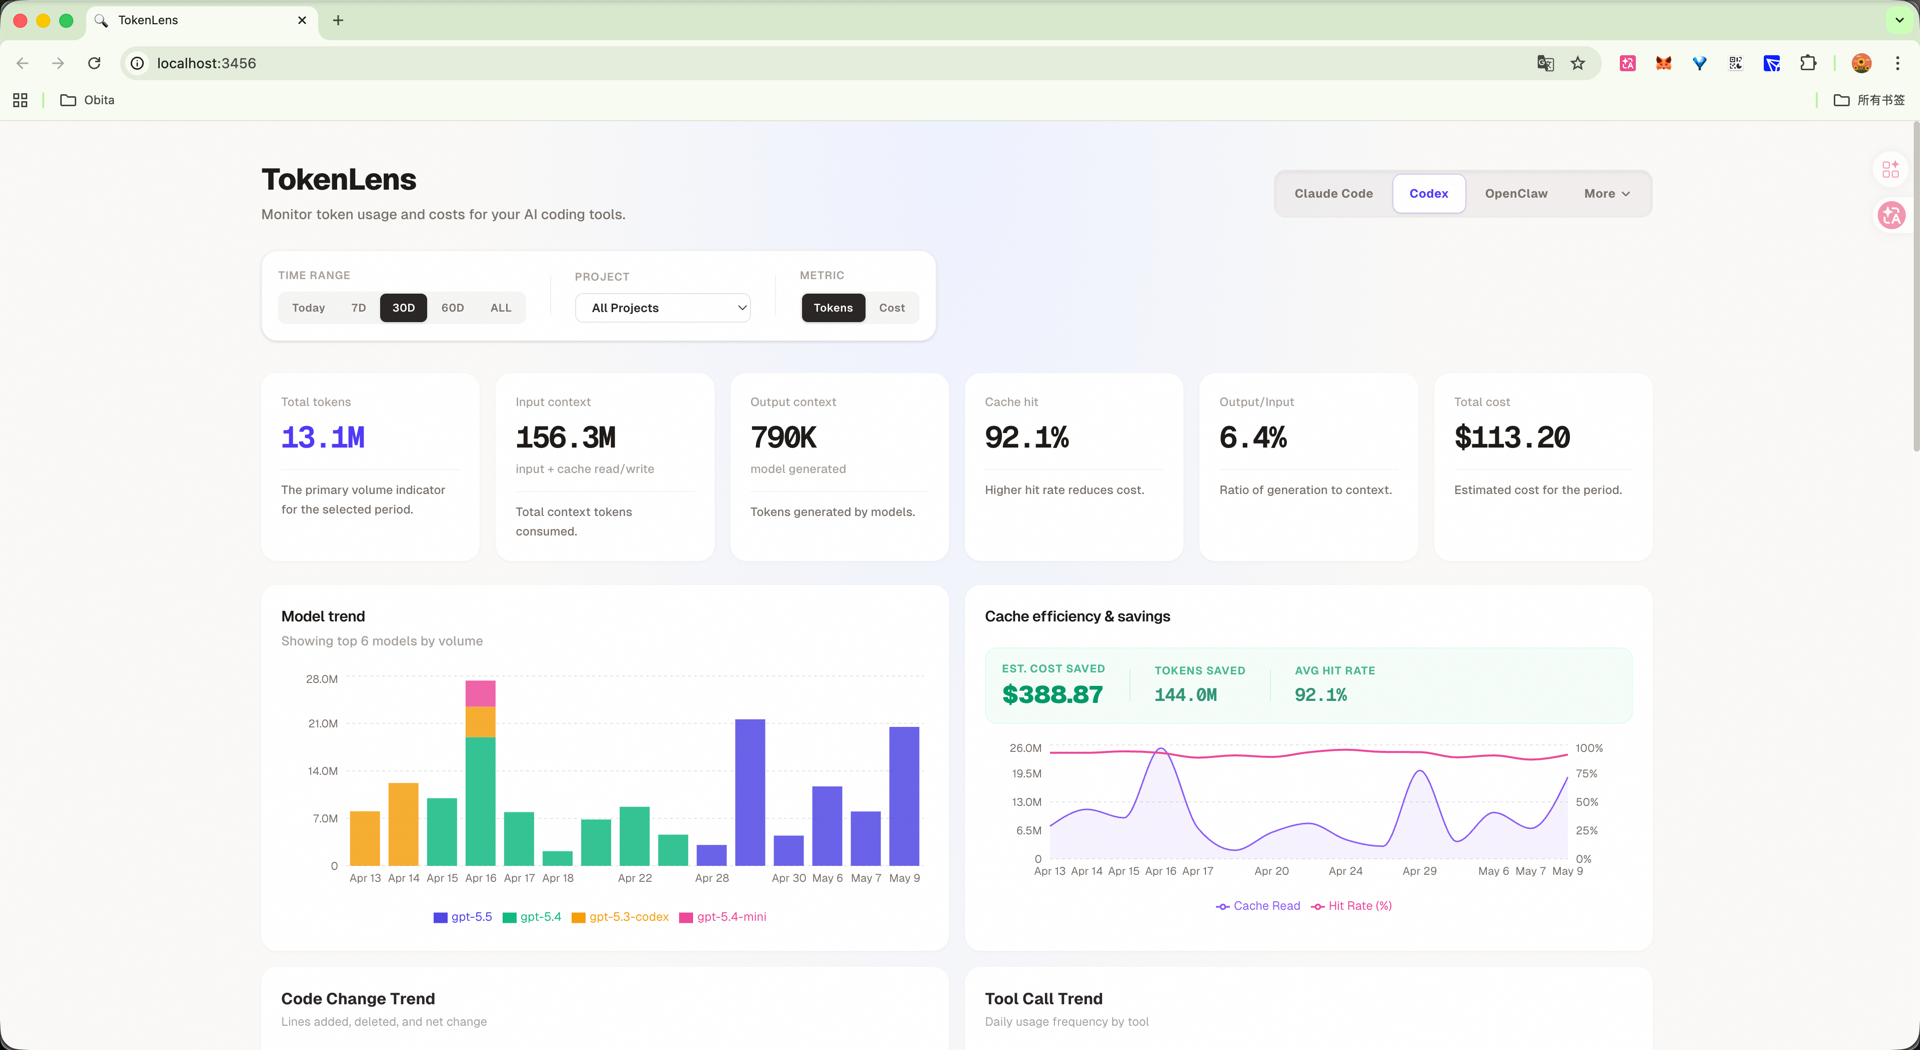Toggle Hit Rate (%) series legend
This screenshot has width=1920, height=1050.
pos(1351,906)
